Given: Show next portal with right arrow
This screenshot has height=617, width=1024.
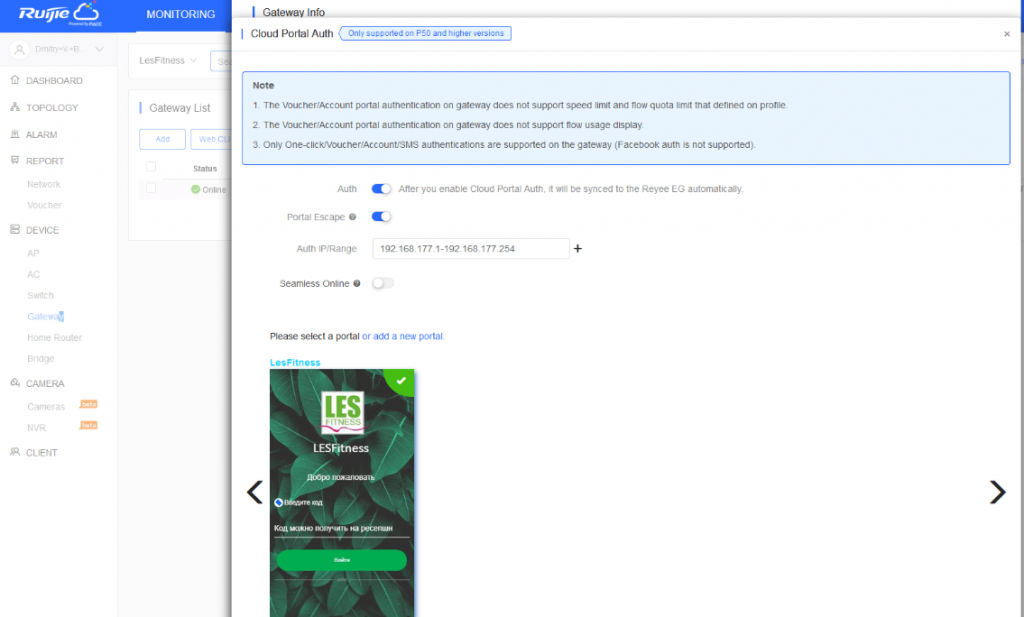Looking at the screenshot, I should [996, 491].
